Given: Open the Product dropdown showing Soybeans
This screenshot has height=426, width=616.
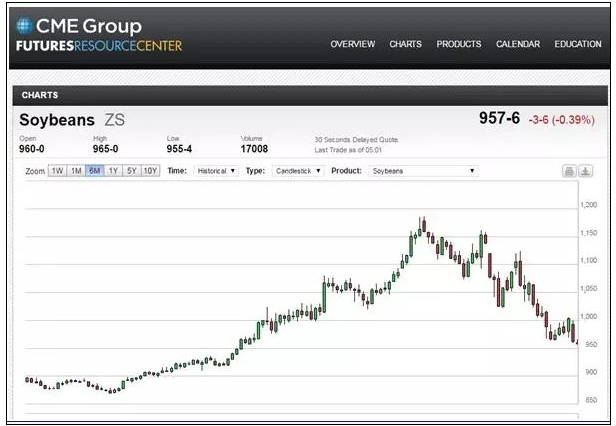Looking at the screenshot, I should [x=424, y=171].
